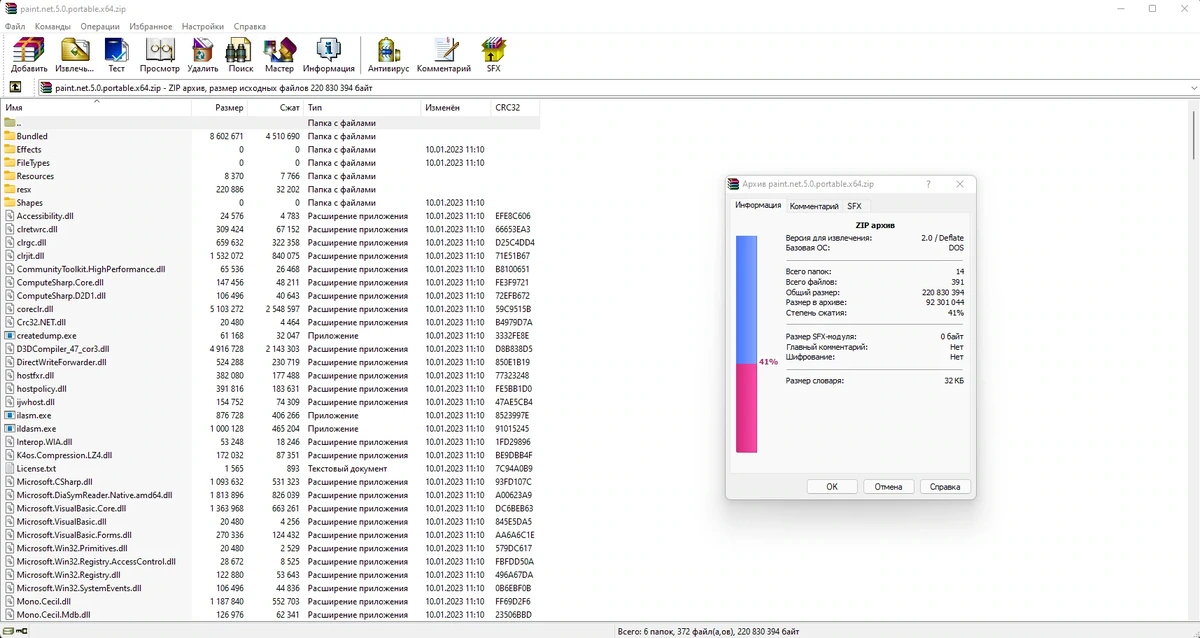Viewport: 1200px width, 638px height.
Task: Select ComputeSharp.Core.dll row
Action: [x=270, y=282]
